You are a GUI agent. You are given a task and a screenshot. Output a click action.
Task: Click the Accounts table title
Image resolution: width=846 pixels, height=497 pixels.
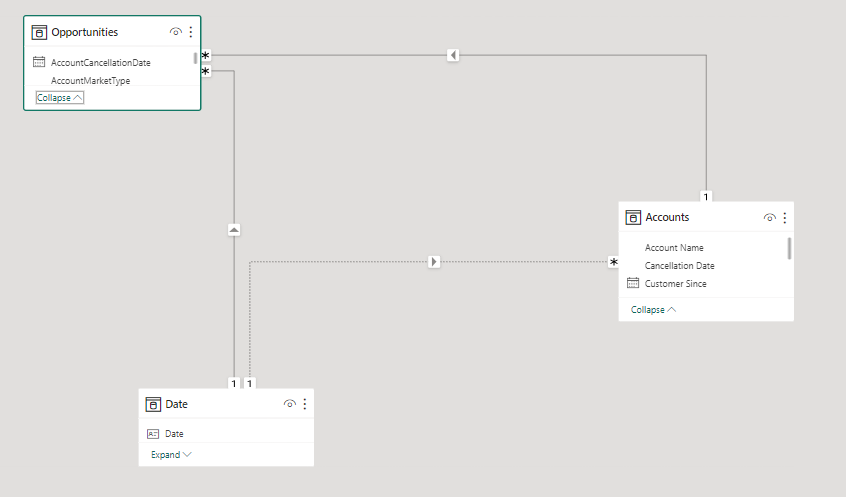tap(667, 217)
